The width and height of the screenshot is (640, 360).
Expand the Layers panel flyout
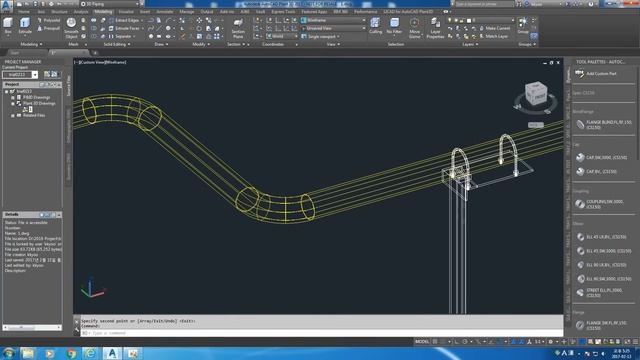(x=471, y=44)
